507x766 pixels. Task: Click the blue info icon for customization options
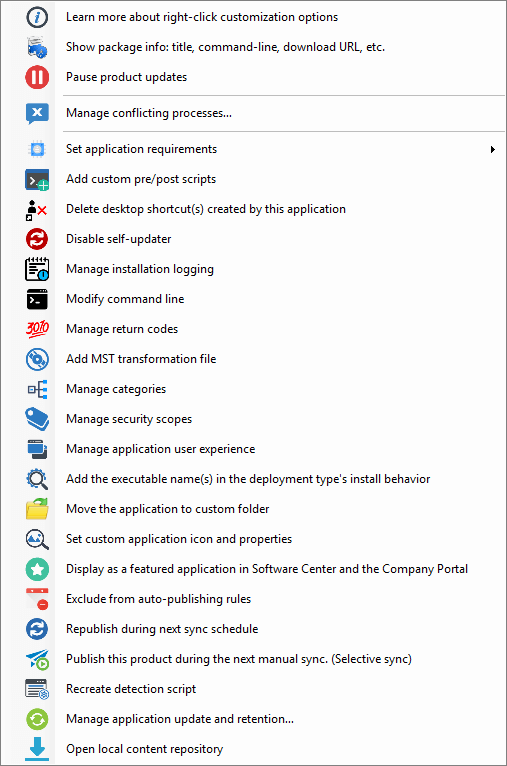[x=37, y=17]
